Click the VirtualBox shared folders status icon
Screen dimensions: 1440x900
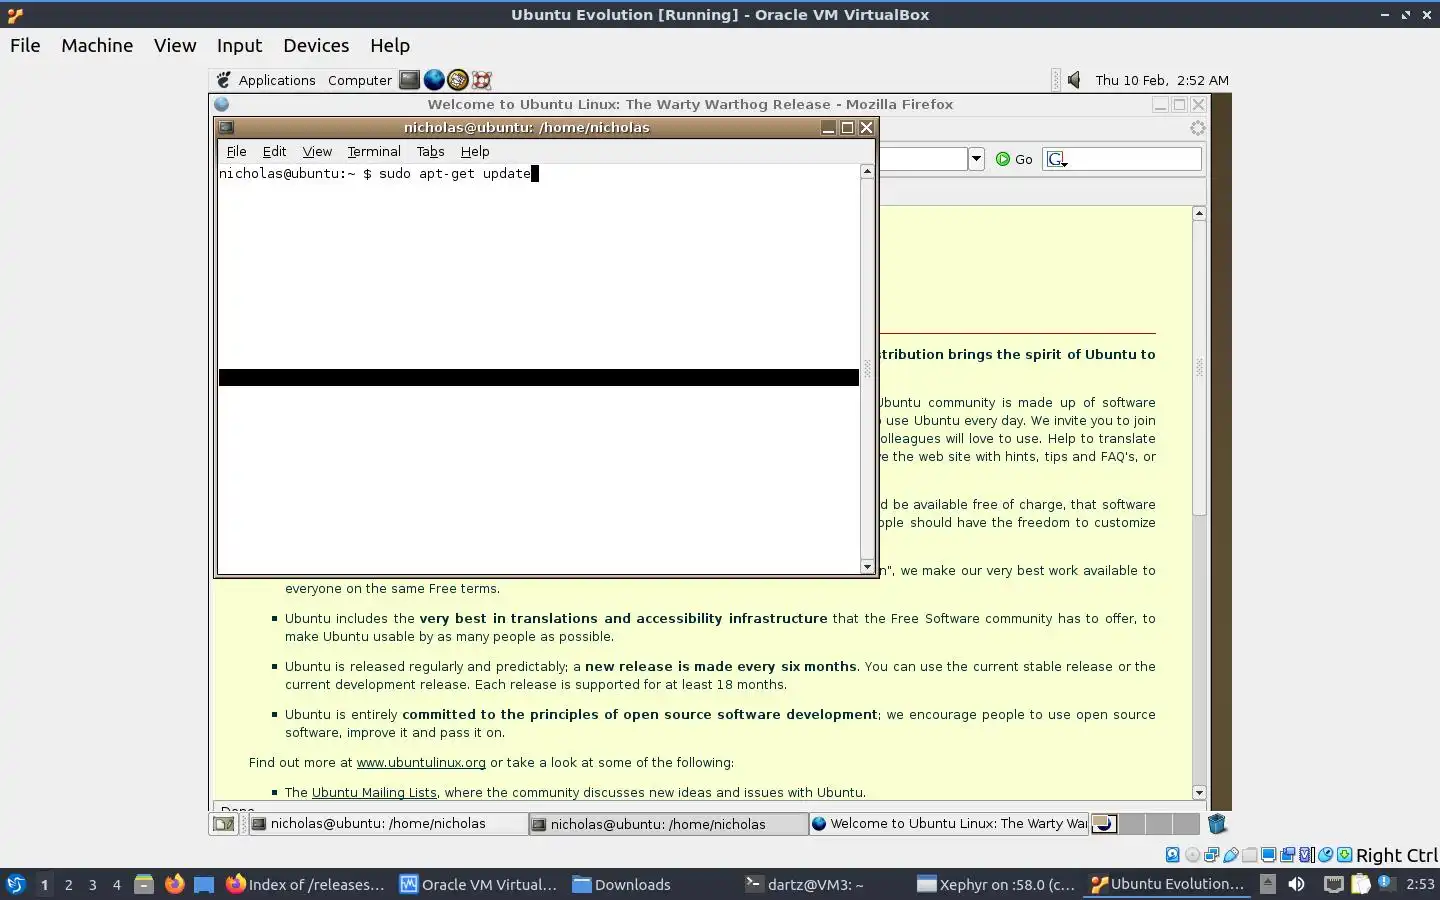point(1249,855)
